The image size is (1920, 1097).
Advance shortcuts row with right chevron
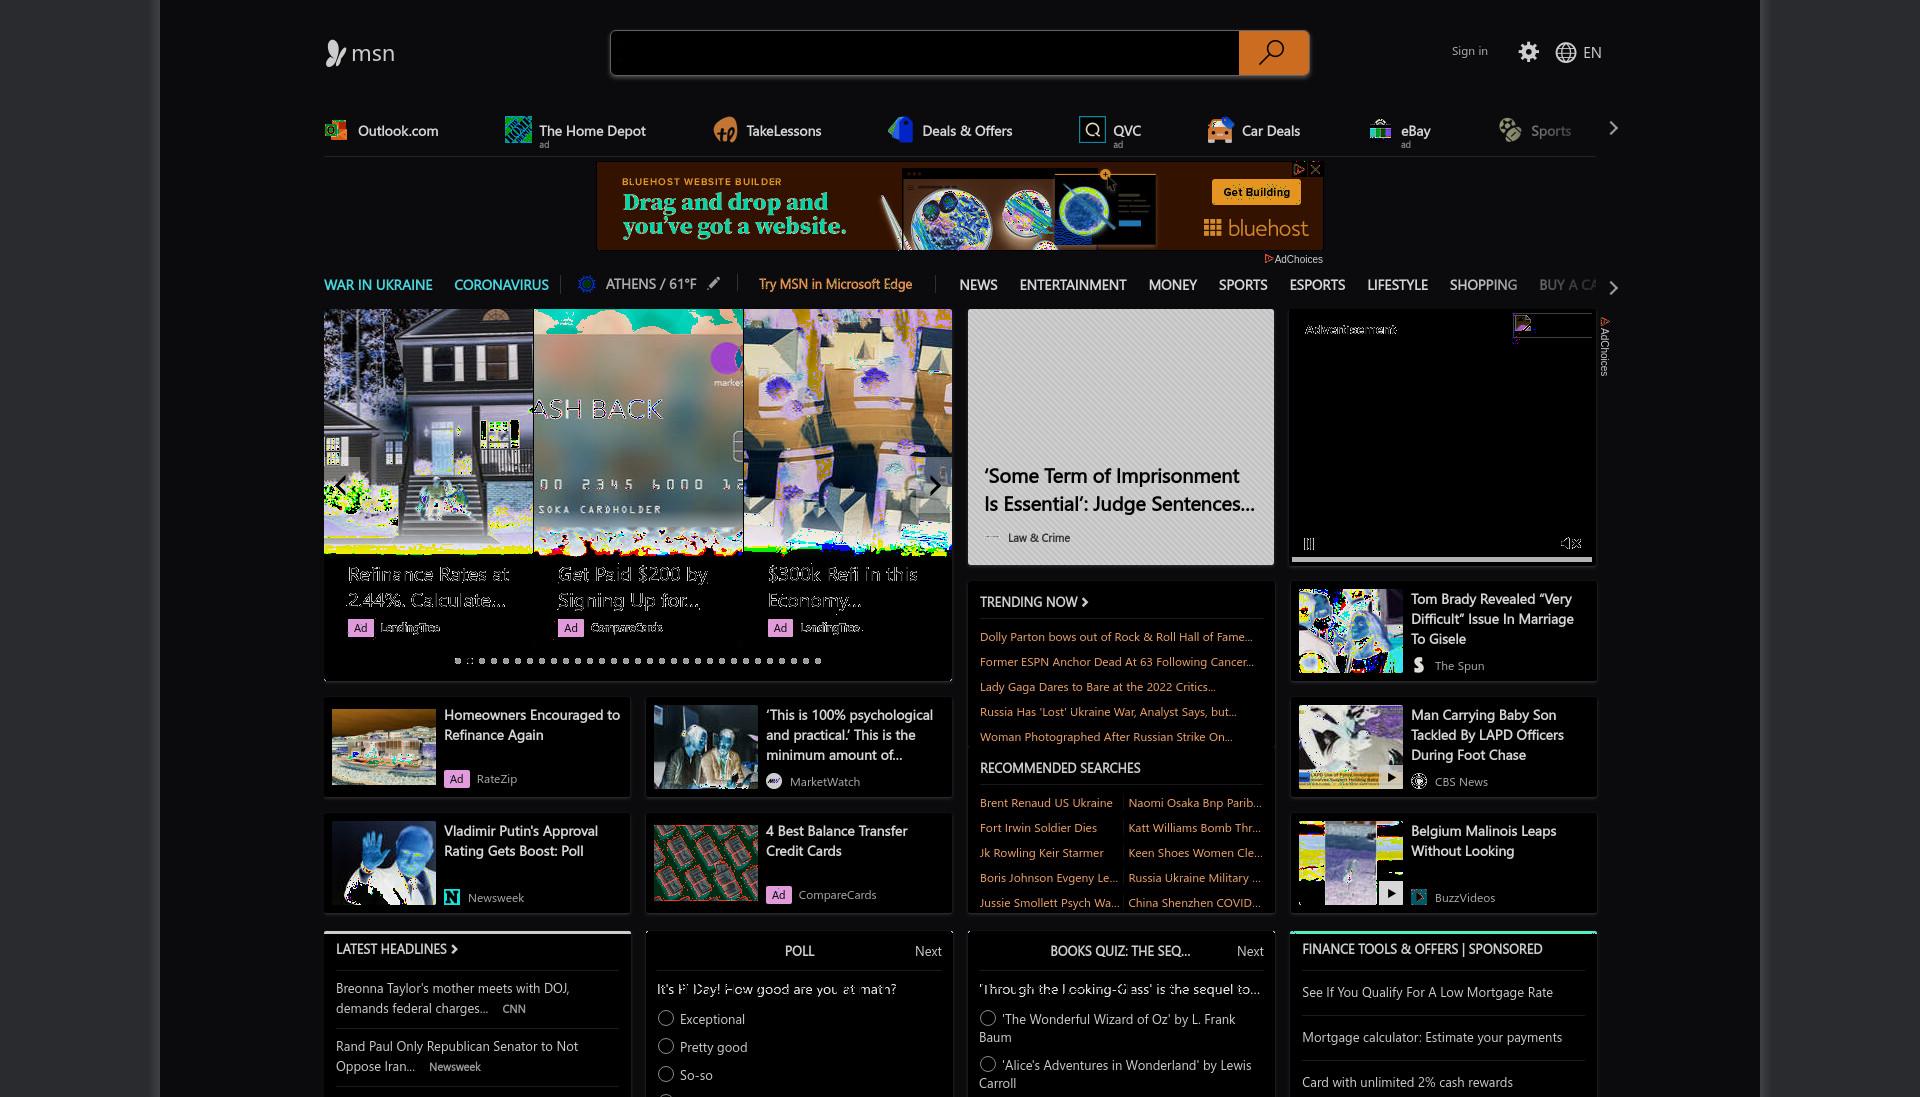click(x=1613, y=129)
